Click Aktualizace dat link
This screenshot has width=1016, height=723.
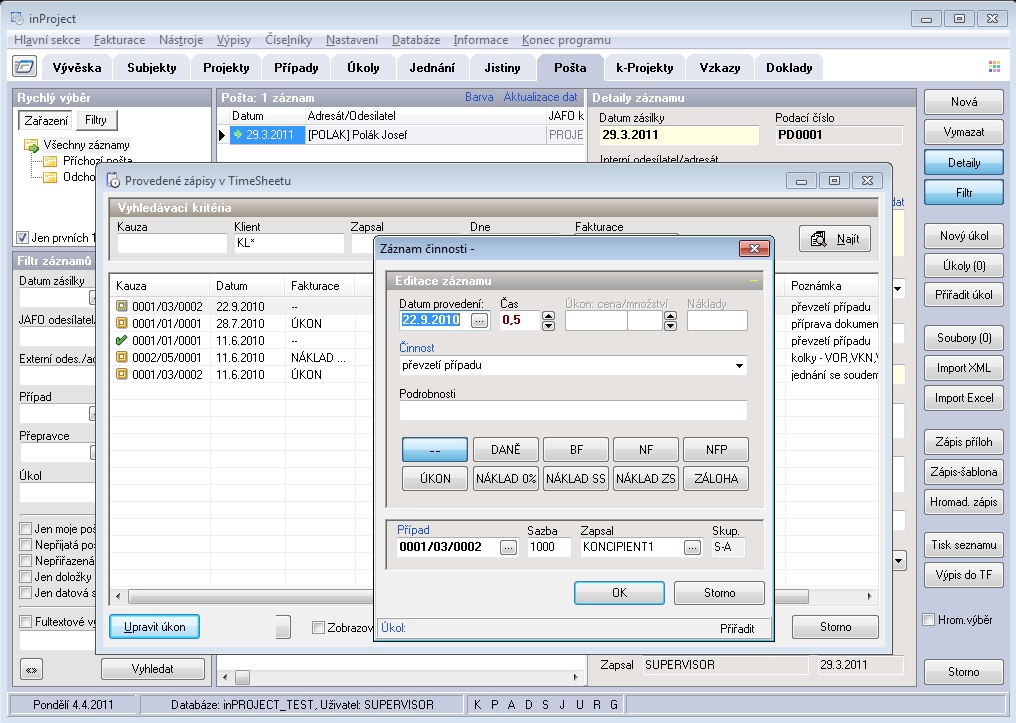tap(540, 97)
